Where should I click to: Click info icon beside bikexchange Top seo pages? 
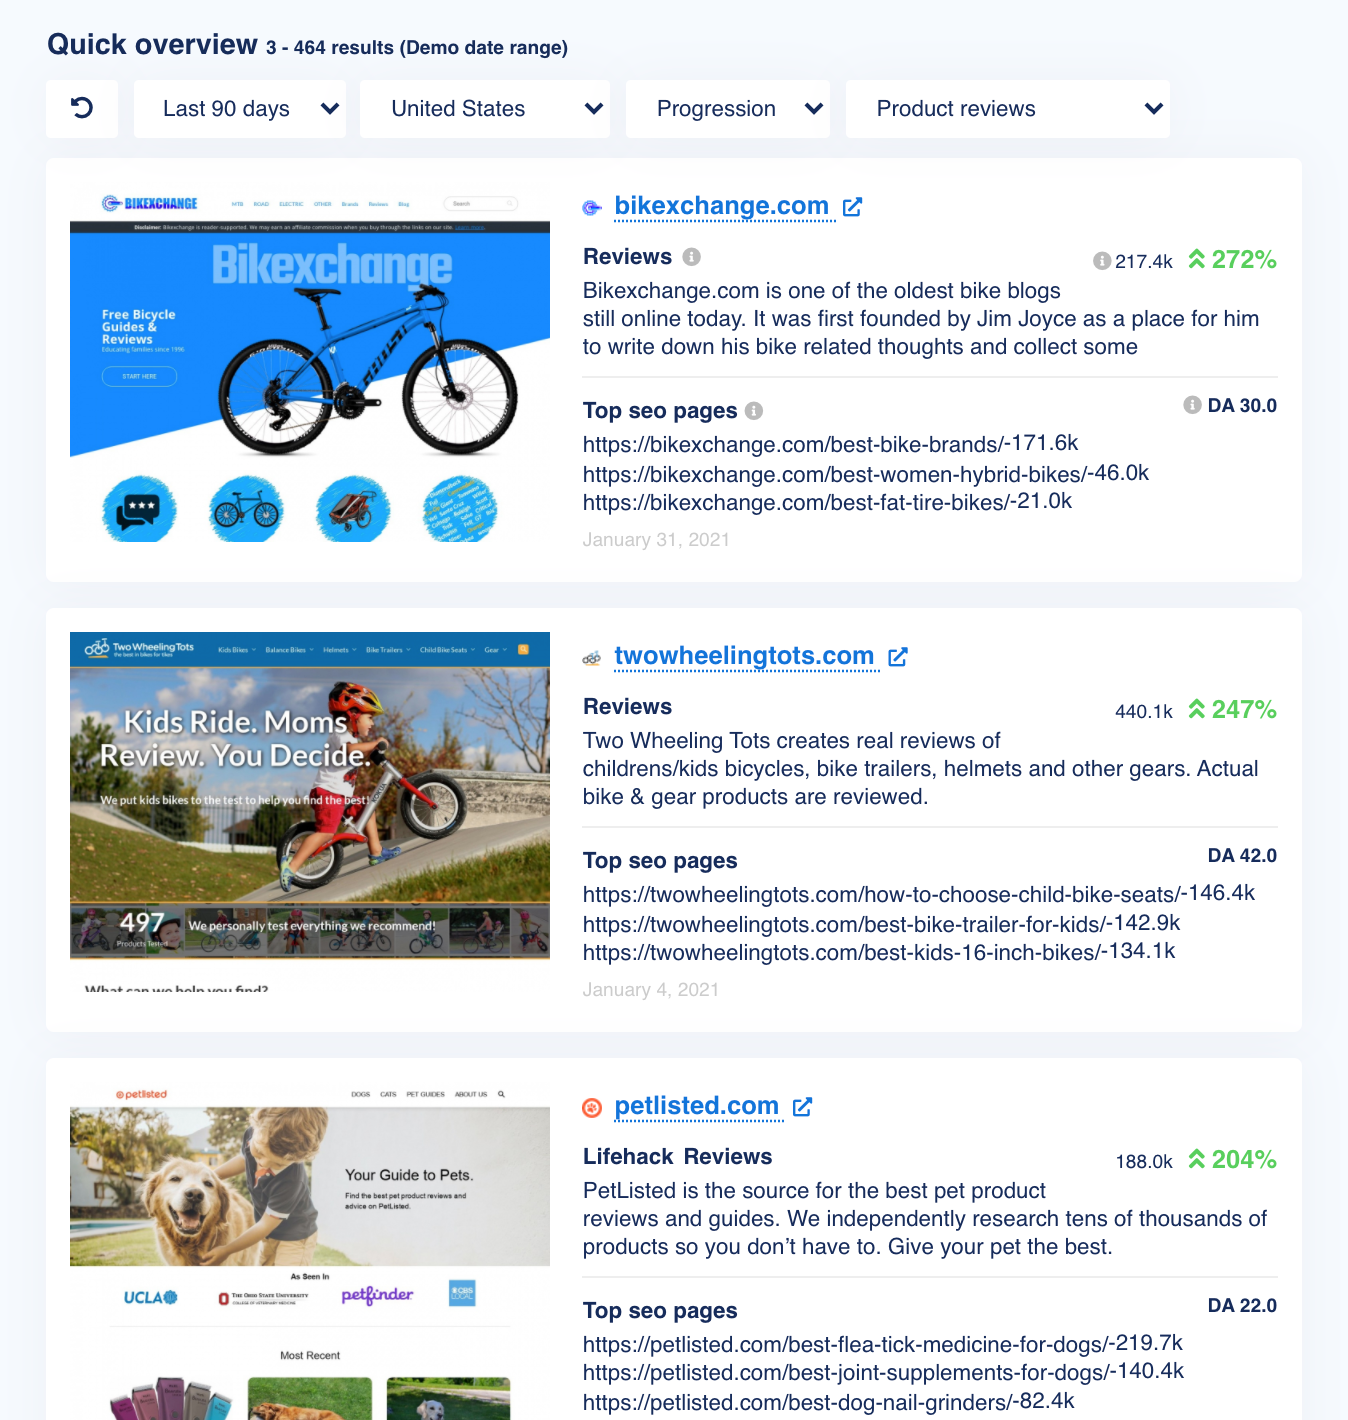[x=754, y=411]
